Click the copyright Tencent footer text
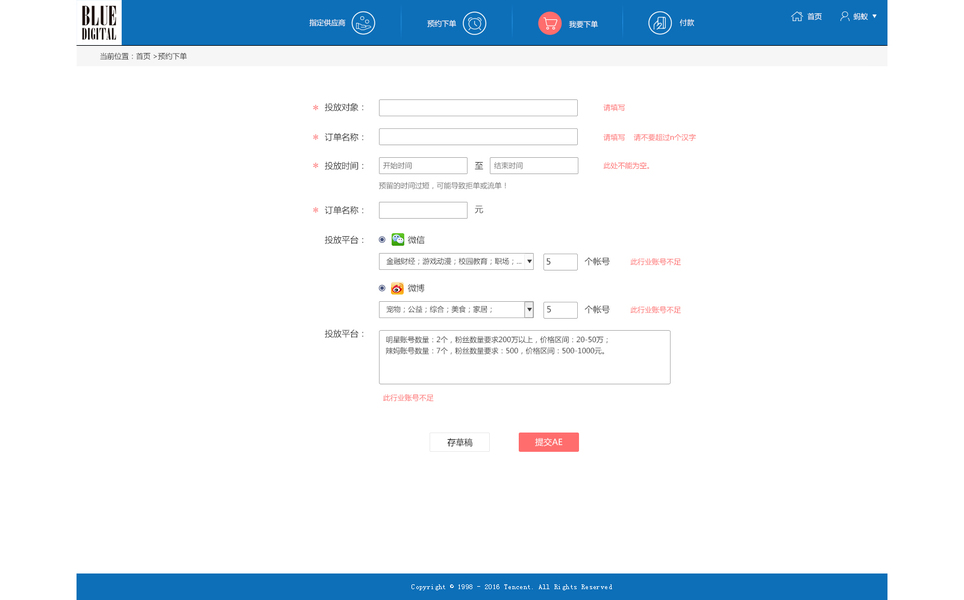The width and height of the screenshot is (964, 600). click(x=512, y=587)
